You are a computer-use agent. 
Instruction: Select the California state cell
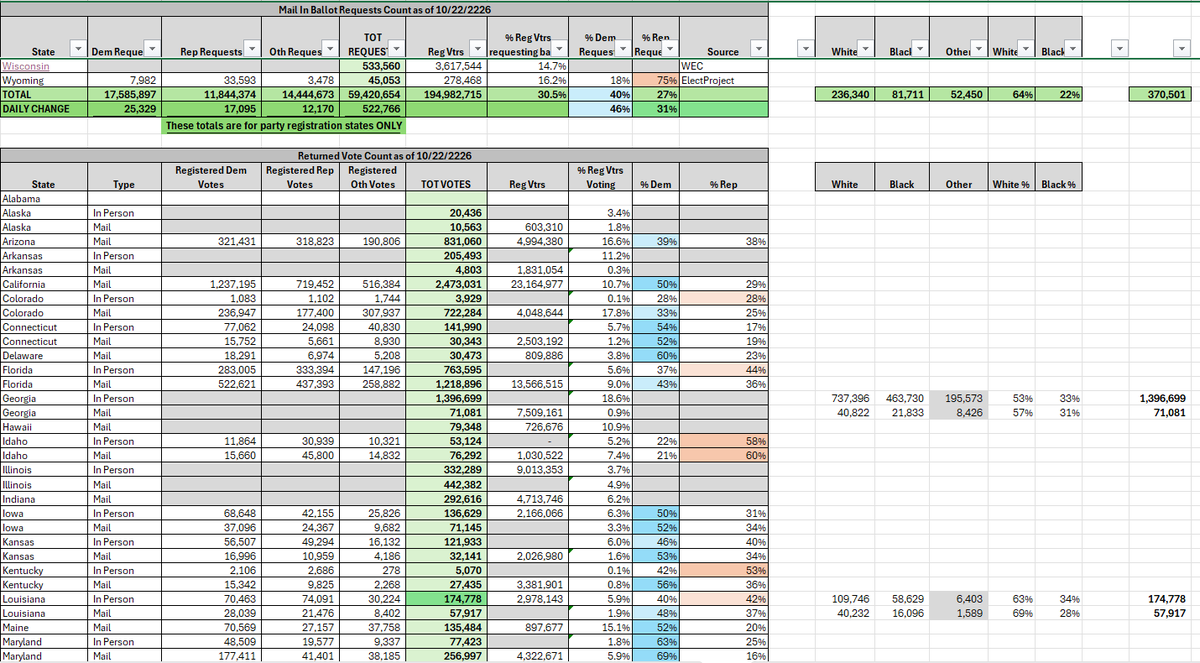[43, 284]
